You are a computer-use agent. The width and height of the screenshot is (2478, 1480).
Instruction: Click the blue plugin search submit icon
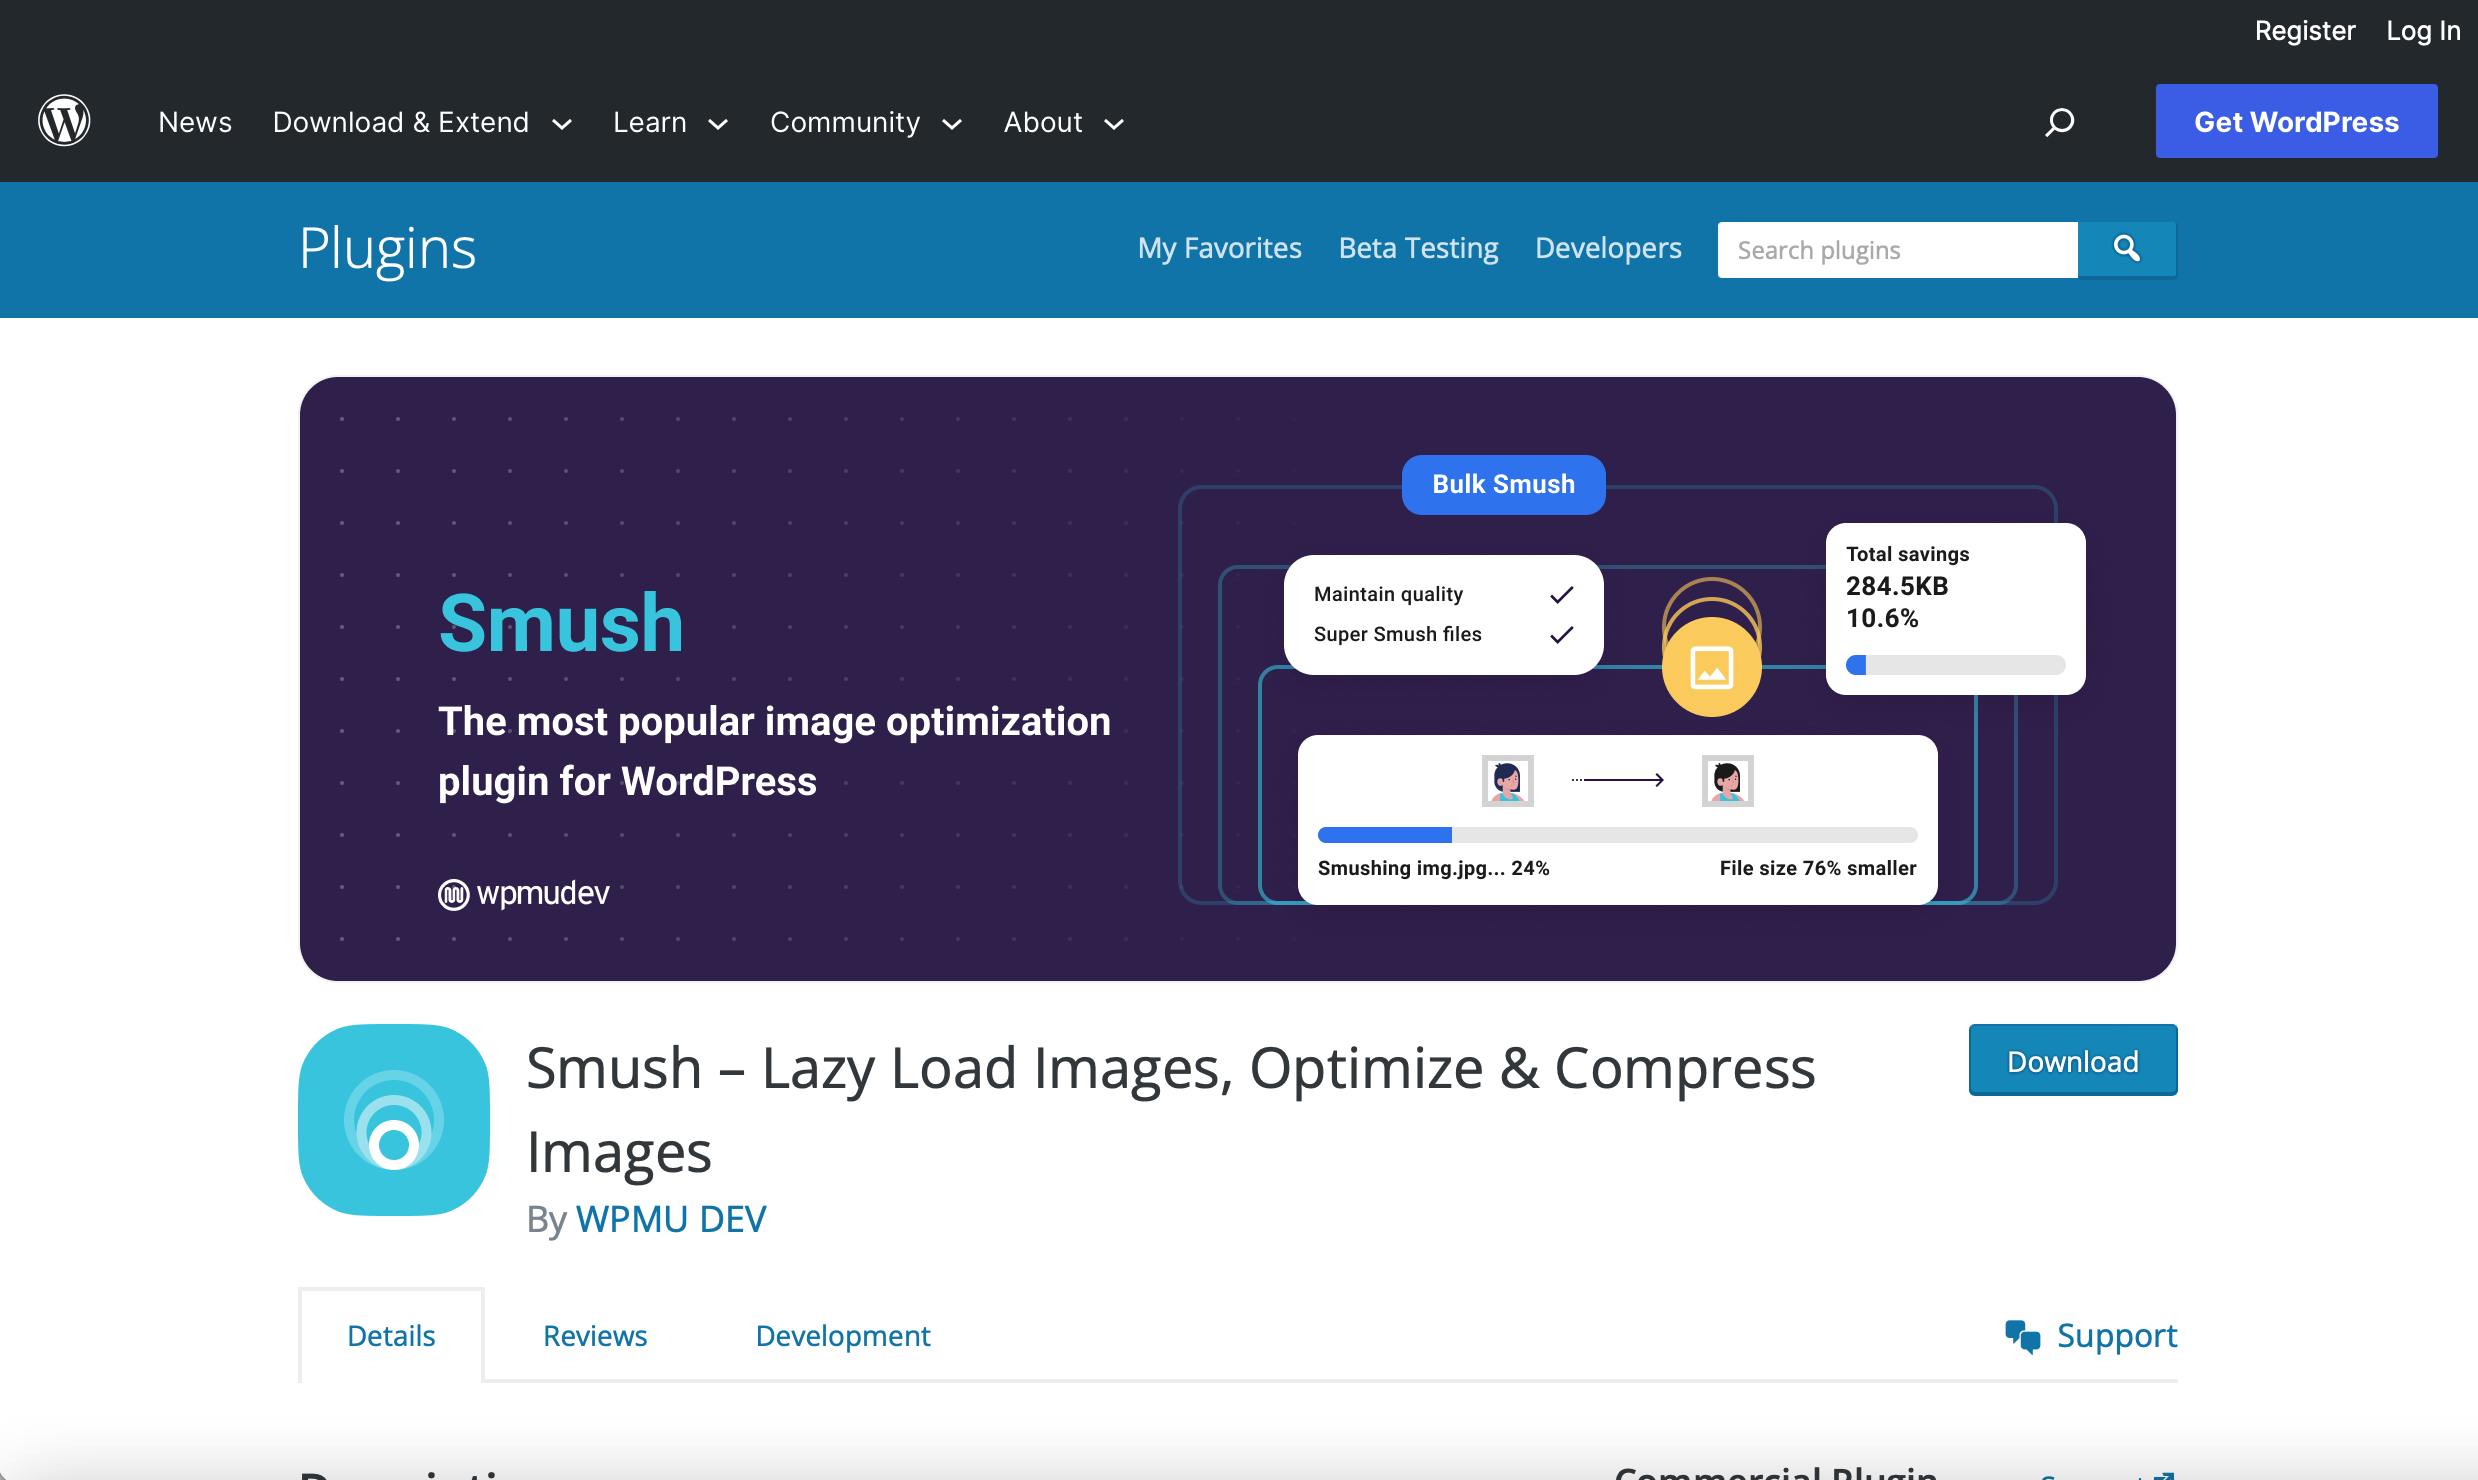[2127, 249]
